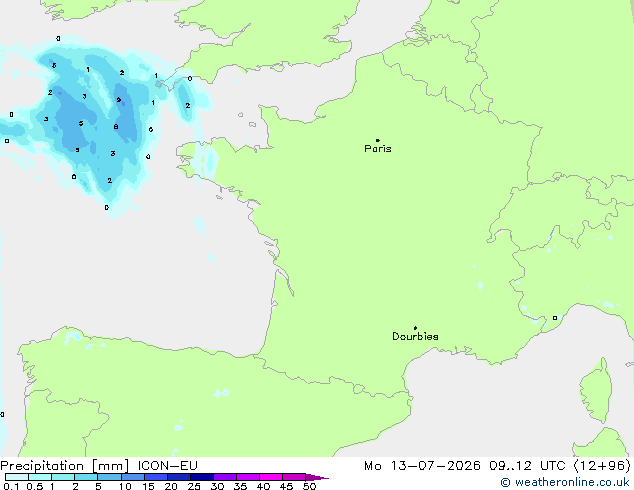Pick the 0.1–0.5 mm legend swatch
The height and width of the screenshot is (490, 634).
[17, 477]
